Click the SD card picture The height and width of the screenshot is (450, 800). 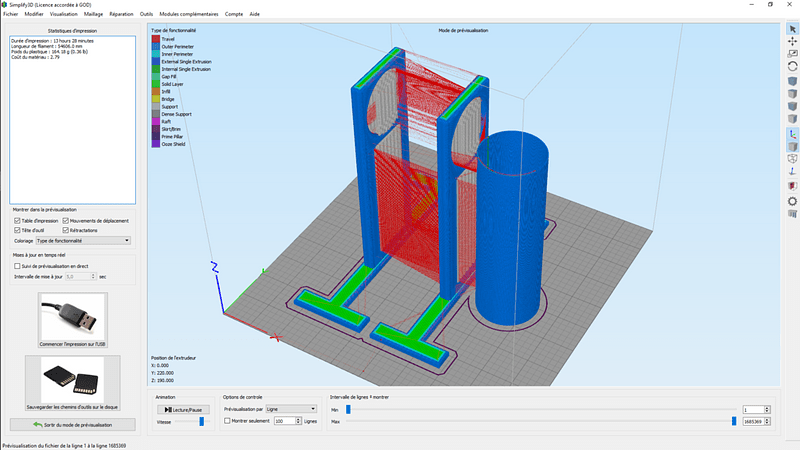point(72,380)
